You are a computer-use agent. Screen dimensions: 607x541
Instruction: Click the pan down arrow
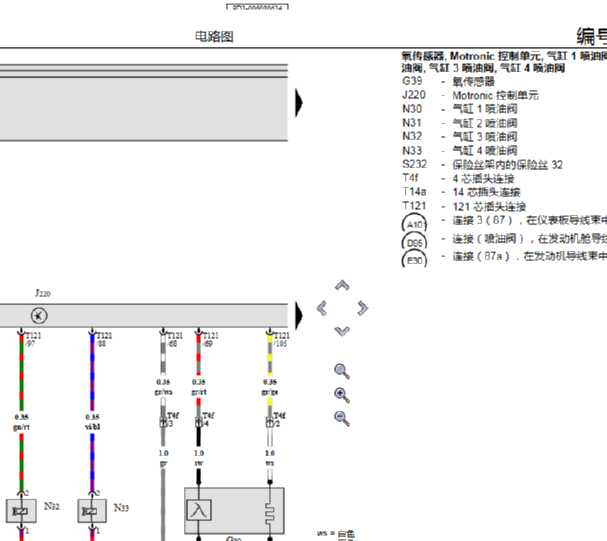click(x=342, y=331)
